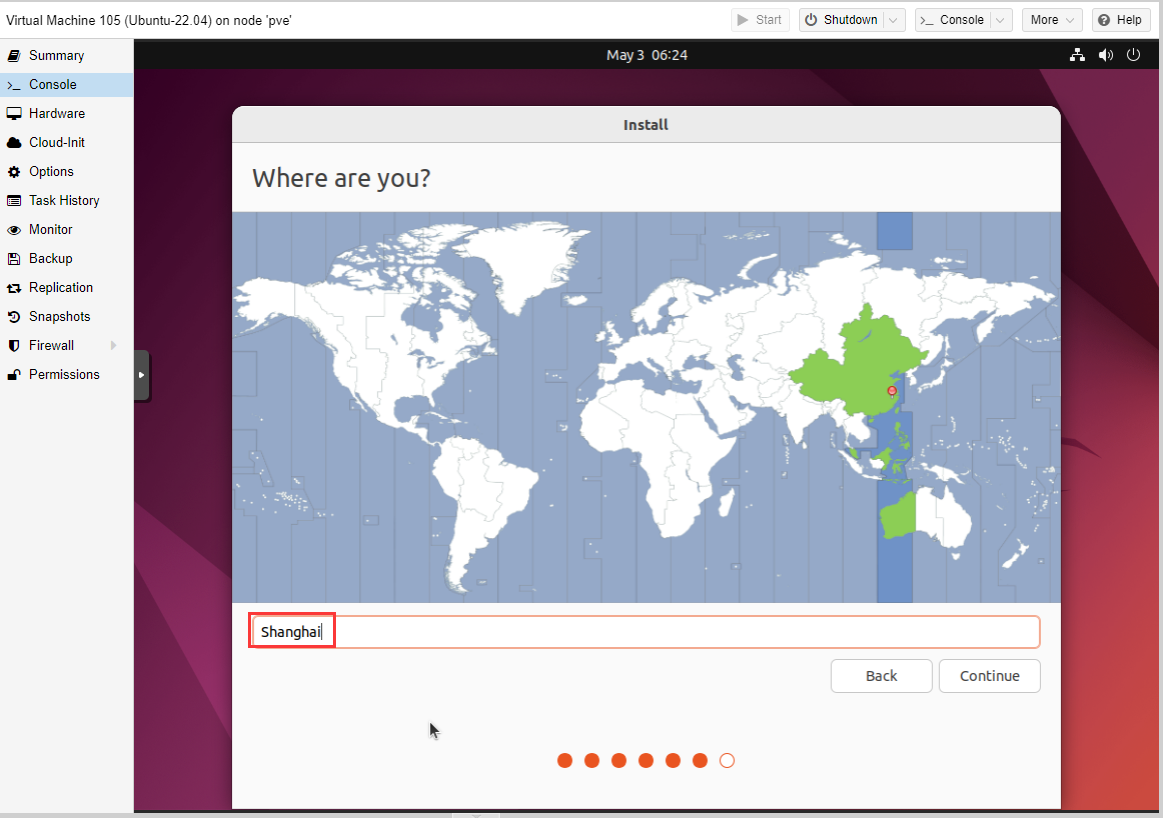Click the red location pin on map
Screen dimensions: 1163x818
pos(892,390)
